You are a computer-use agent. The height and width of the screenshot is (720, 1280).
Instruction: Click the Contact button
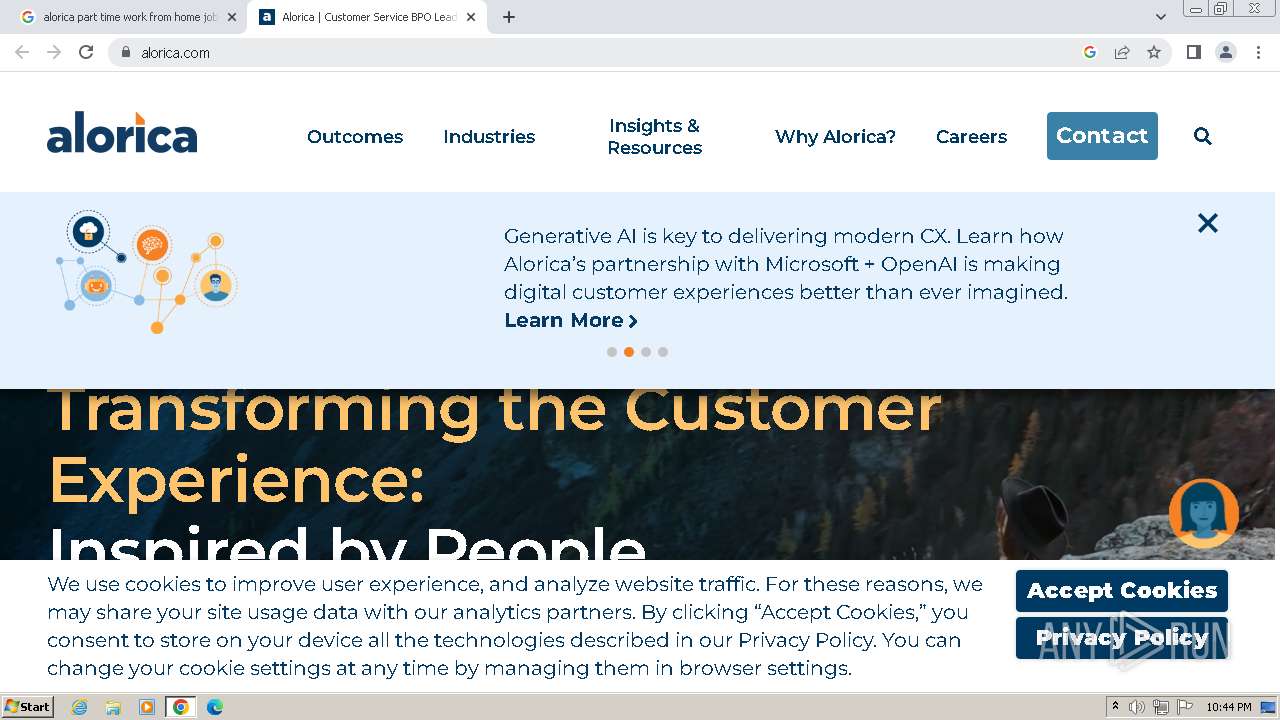click(1102, 136)
